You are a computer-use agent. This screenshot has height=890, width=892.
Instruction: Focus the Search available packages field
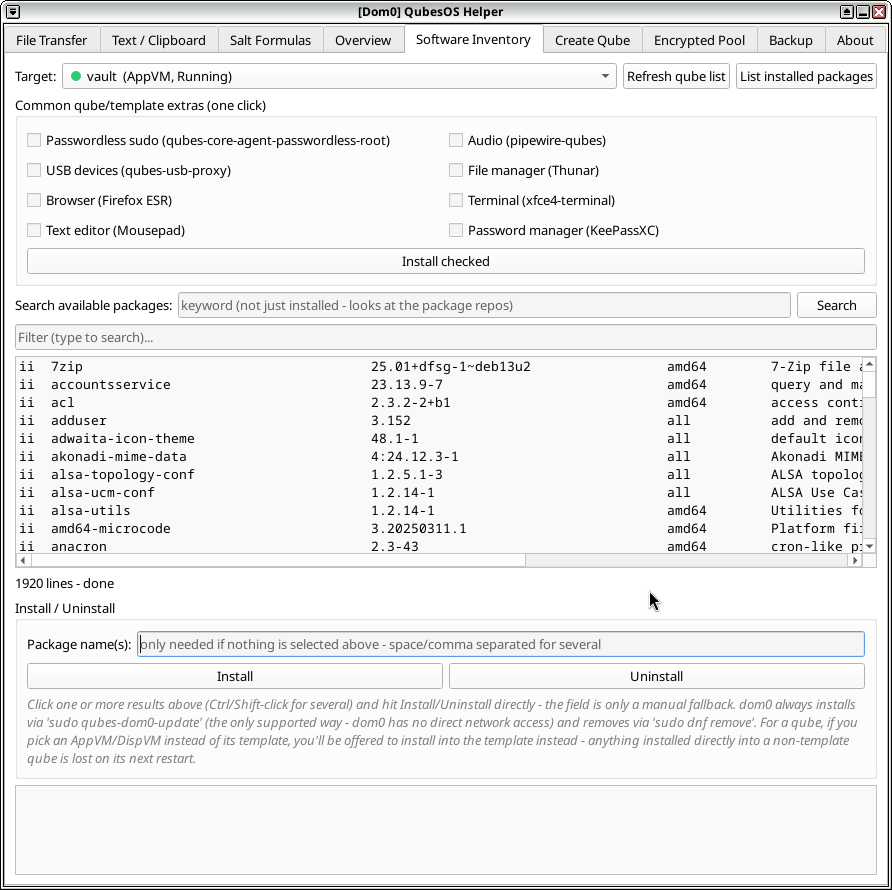[484, 305]
